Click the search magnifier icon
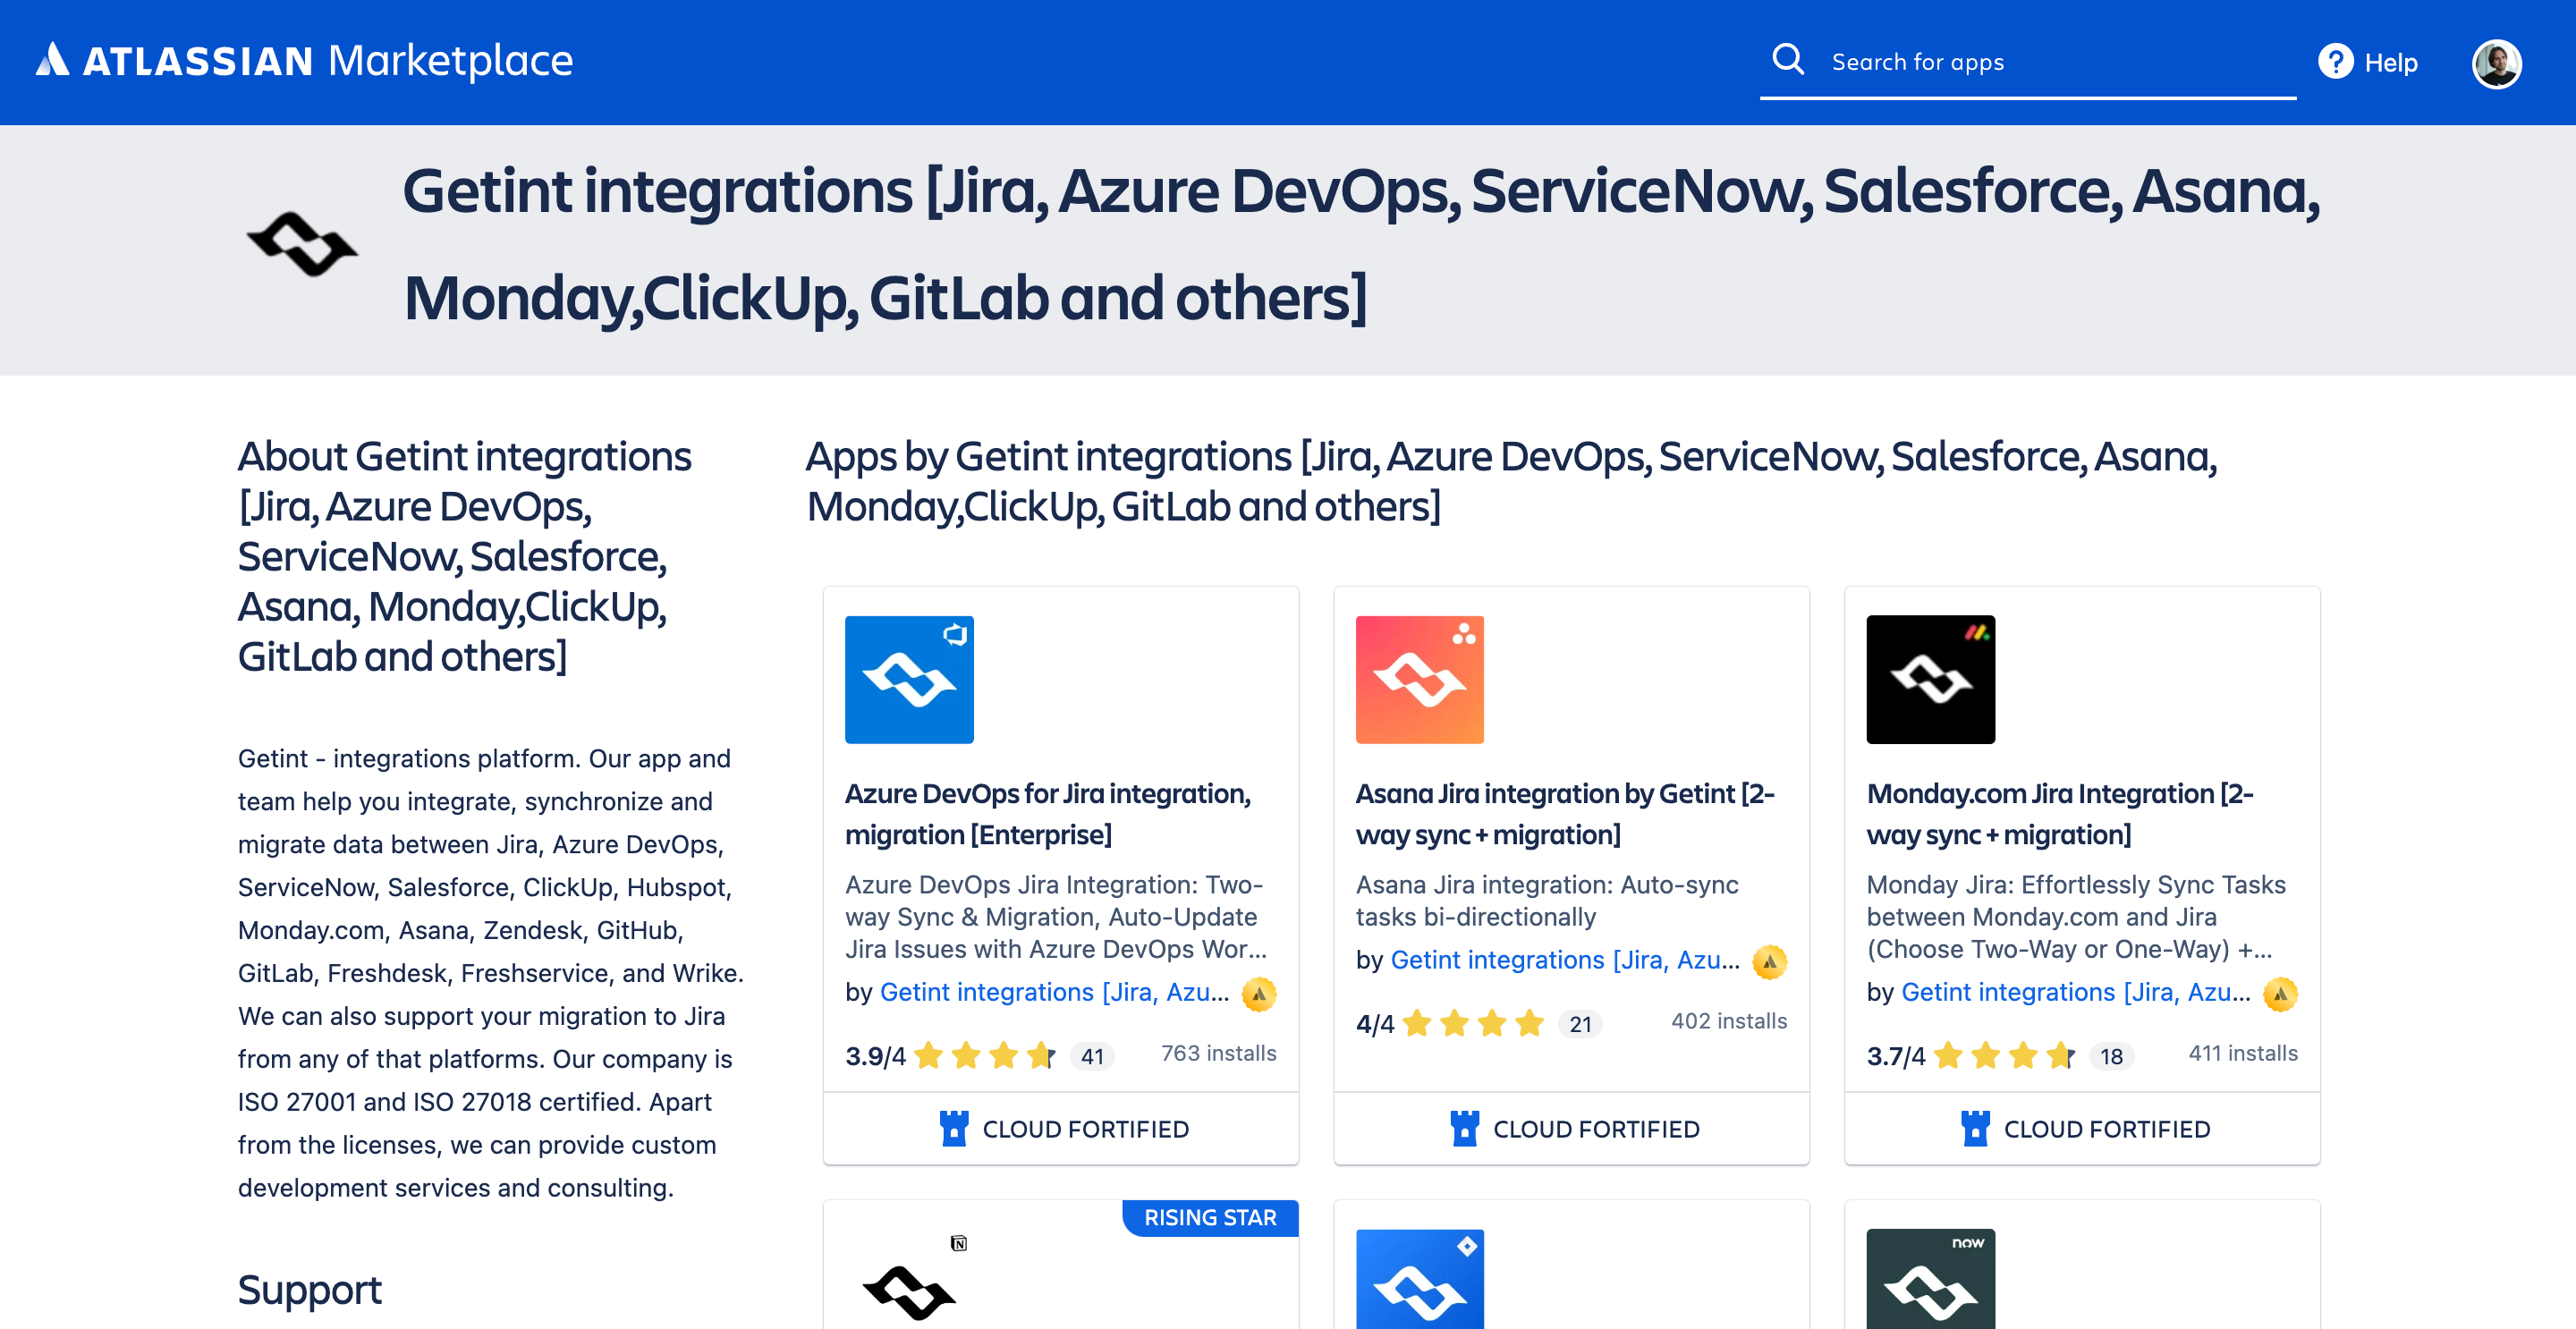The height and width of the screenshot is (1329, 2576). [x=1788, y=60]
